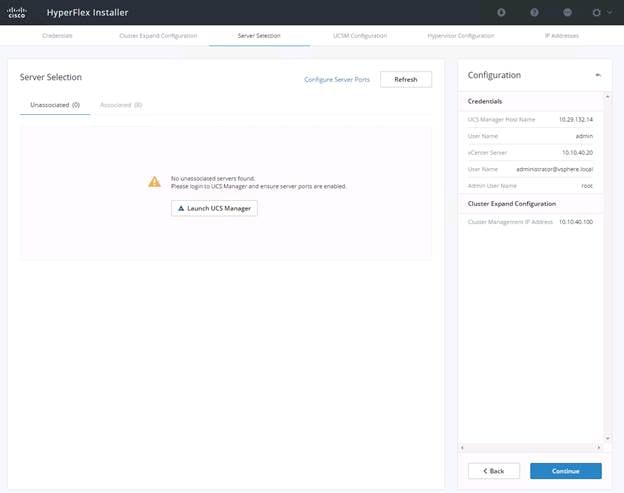Click left arrow of horizontal scrollbar
Image resolution: width=624 pixels, height=493 pixels.
[x=462, y=448]
